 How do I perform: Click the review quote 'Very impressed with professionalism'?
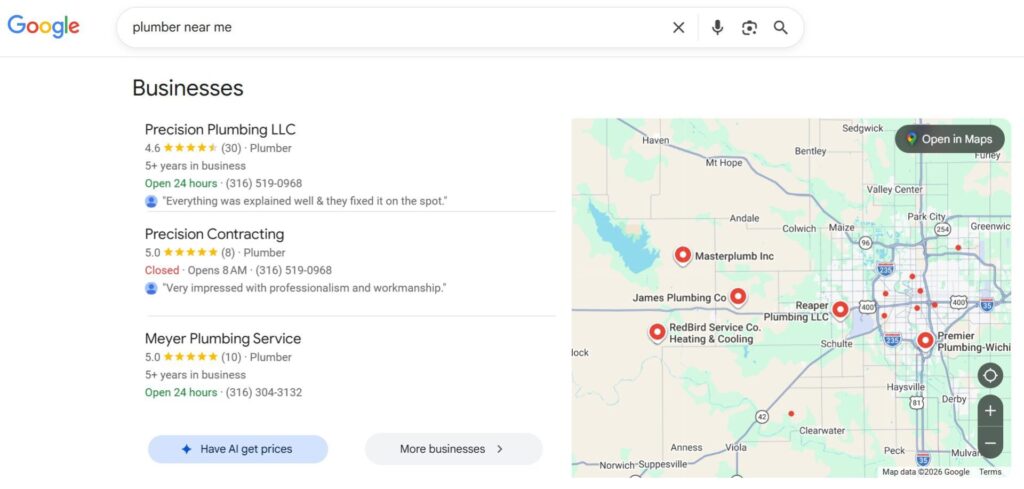click(x=304, y=288)
